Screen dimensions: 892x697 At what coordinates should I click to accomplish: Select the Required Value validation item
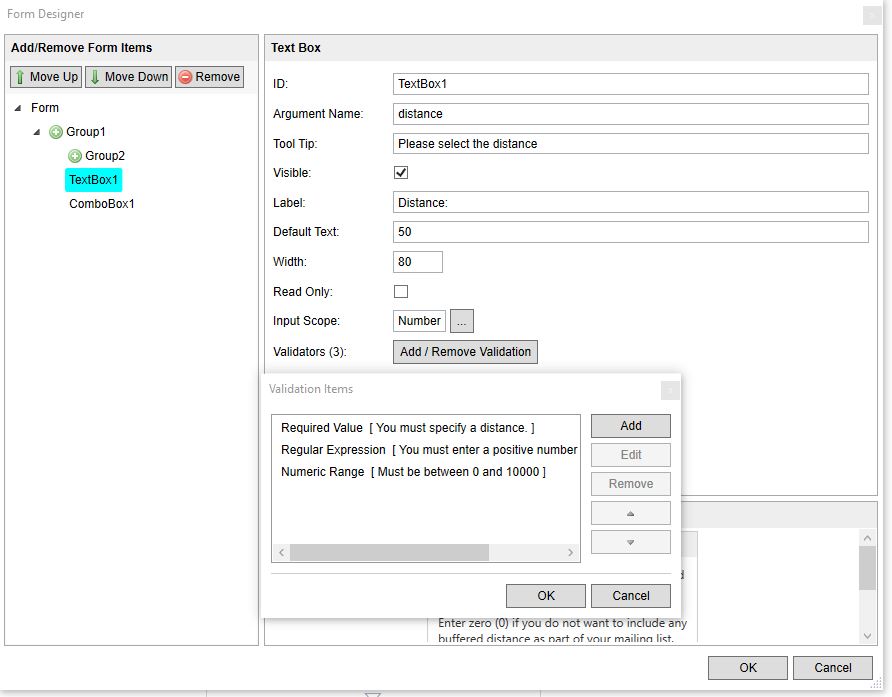coord(408,428)
